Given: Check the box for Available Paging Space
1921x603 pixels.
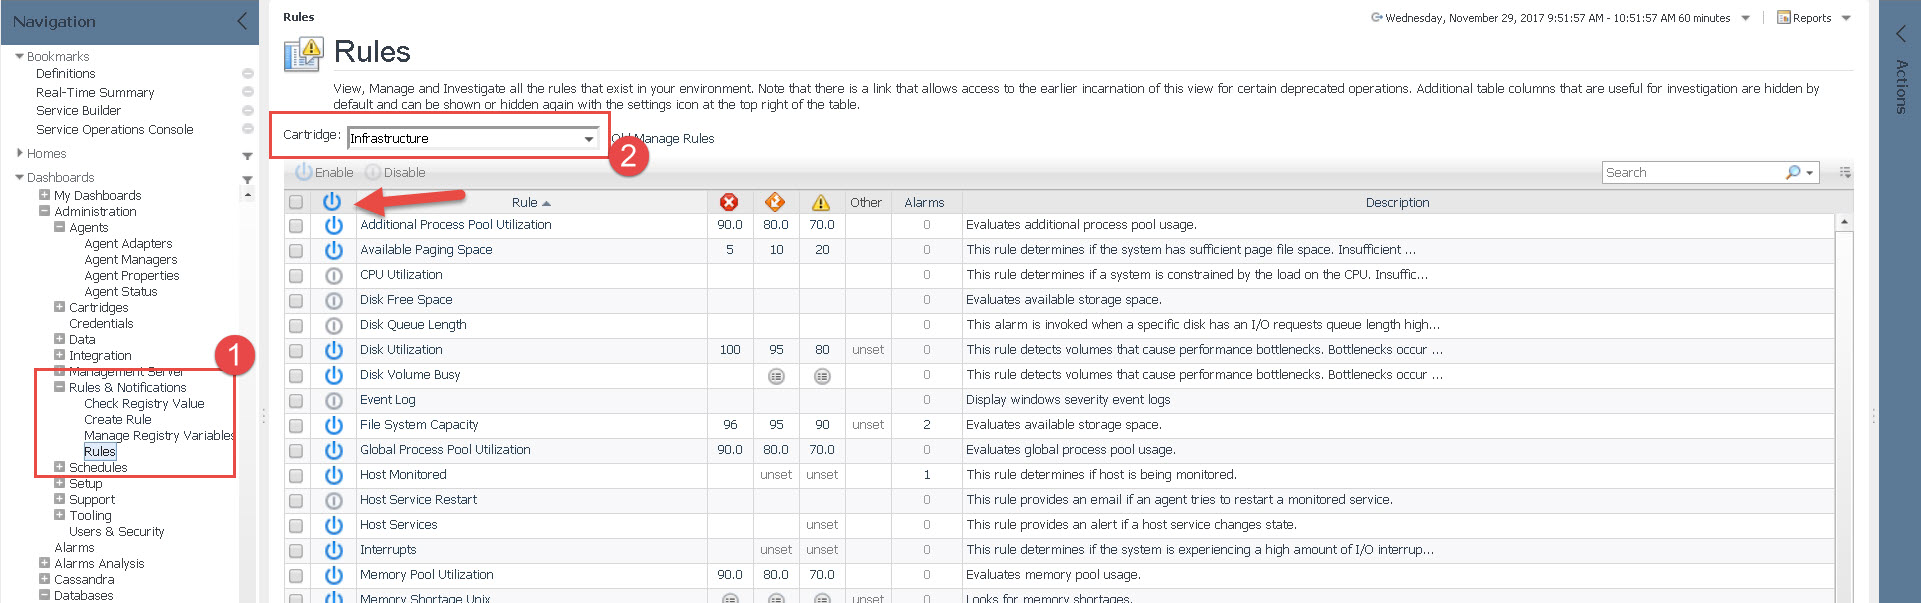Looking at the screenshot, I should 296,251.
